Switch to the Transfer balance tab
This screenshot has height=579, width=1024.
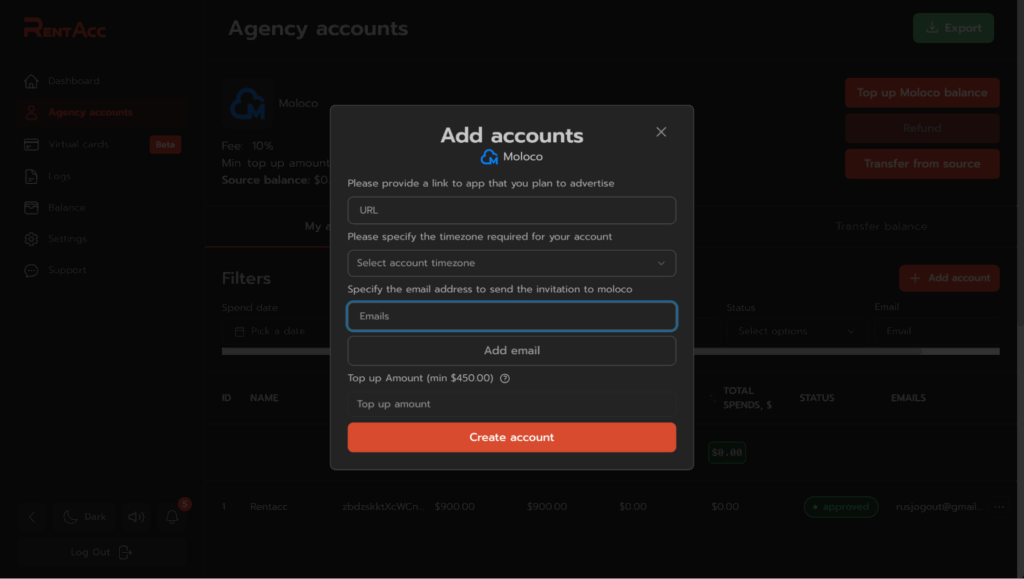tap(881, 227)
